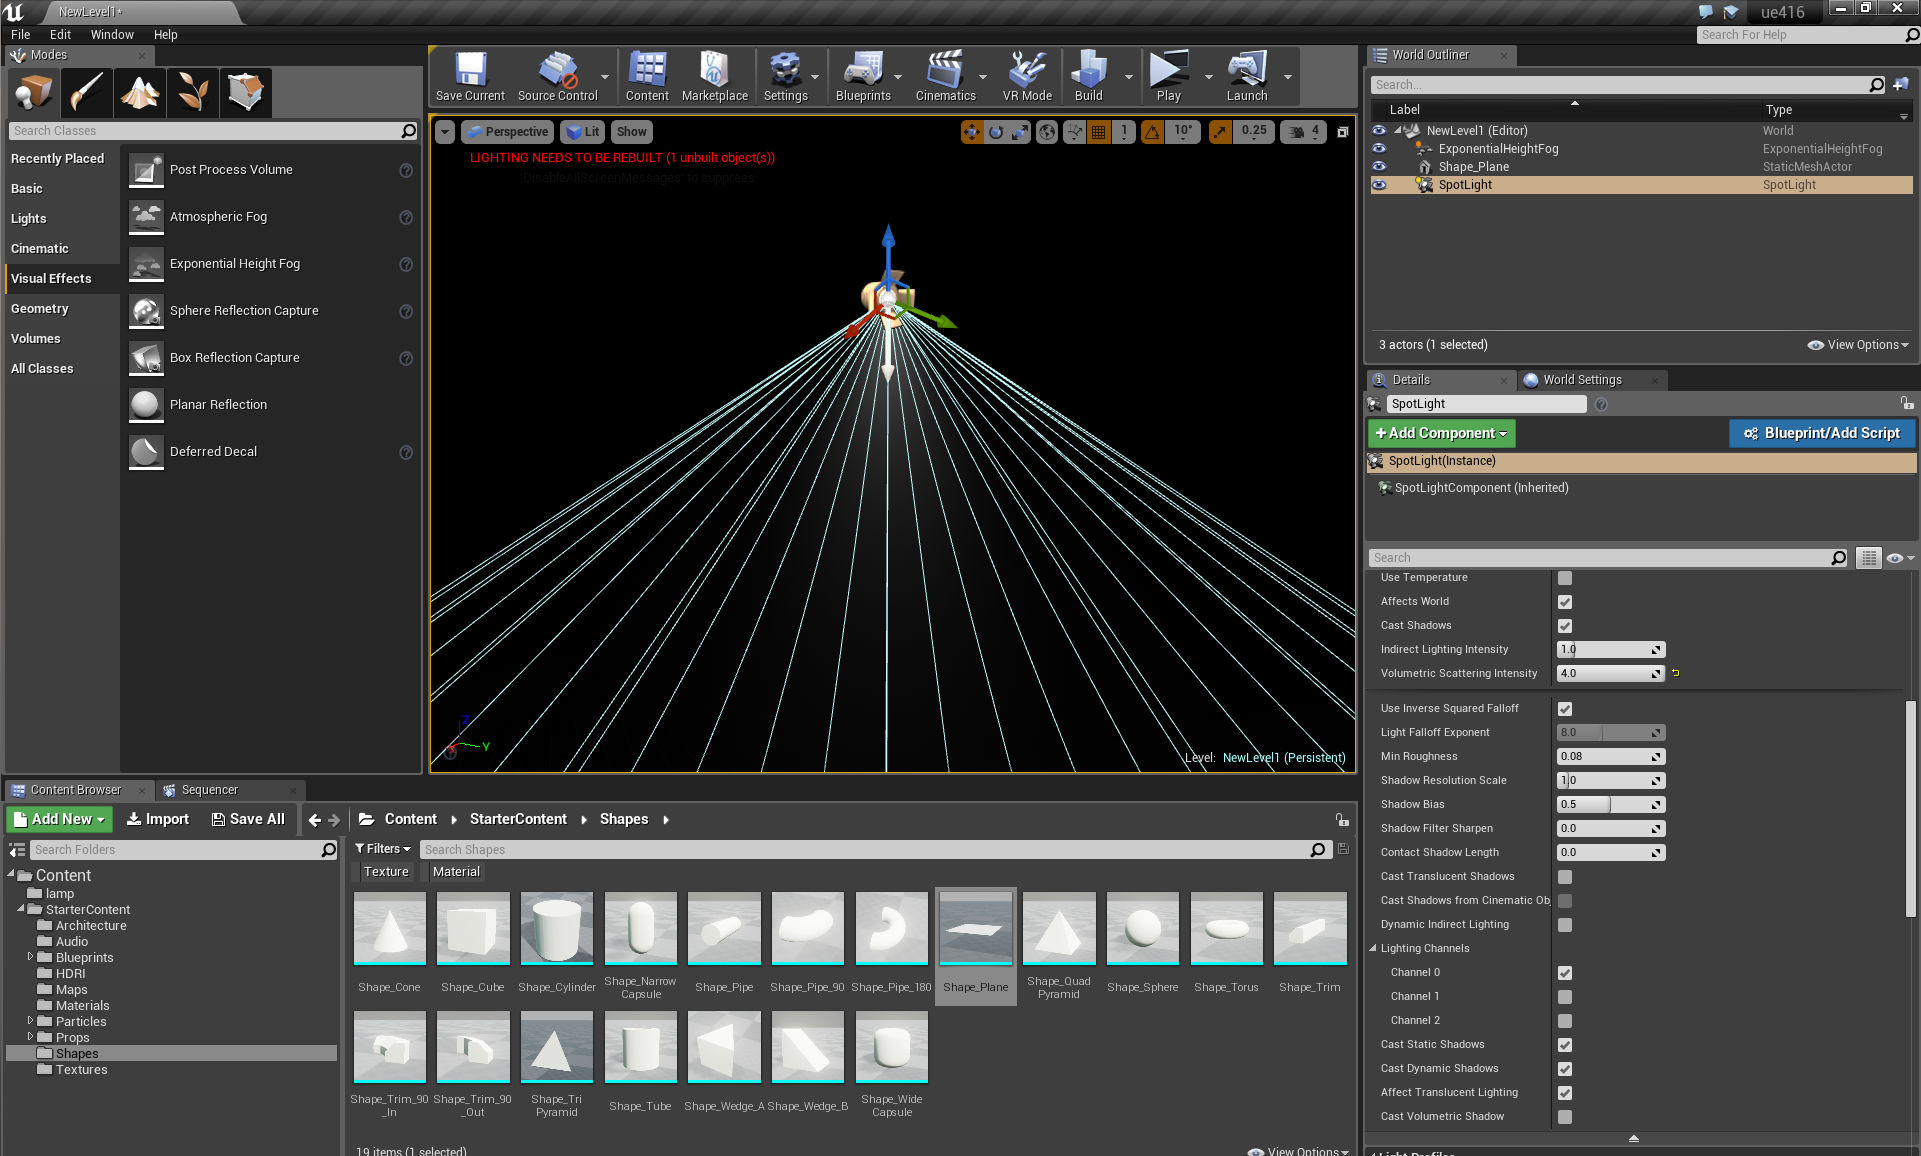Toggle Shape_Plane visibility eye in the outliner
The width and height of the screenshot is (1921, 1156).
click(x=1379, y=167)
